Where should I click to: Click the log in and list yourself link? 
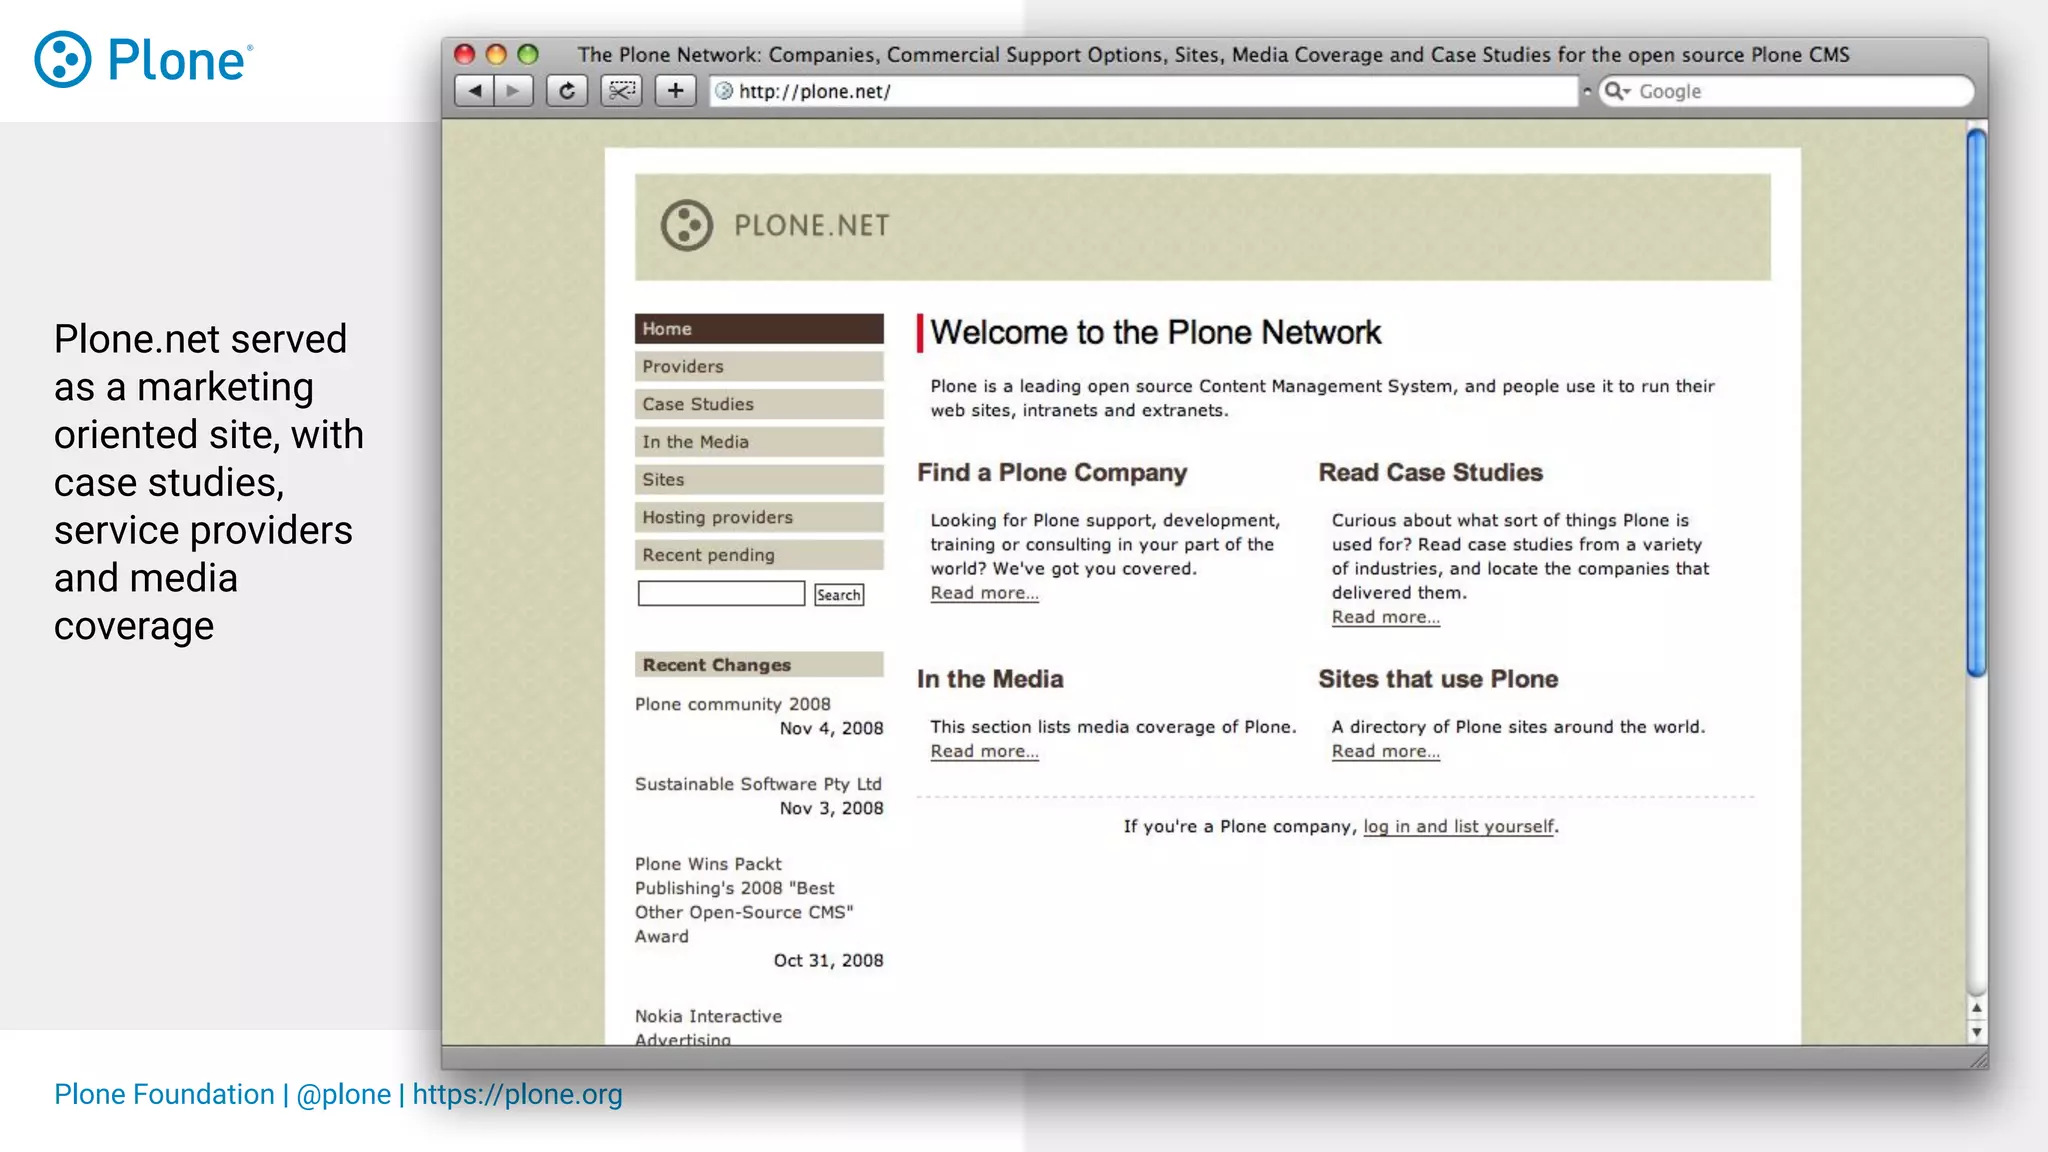point(1459,827)
